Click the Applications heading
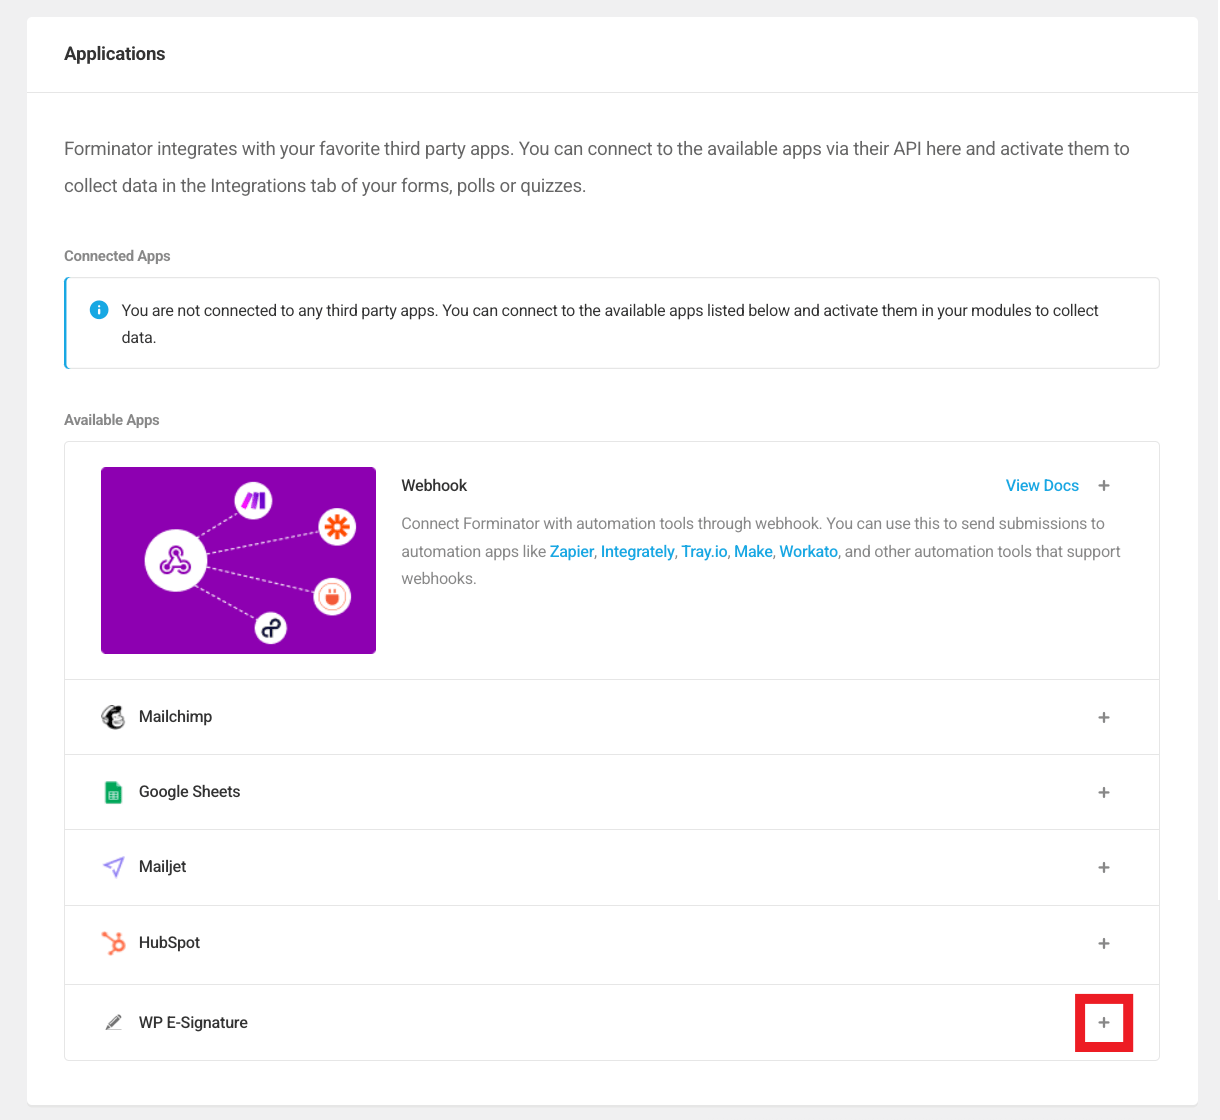The image size is (1220, 1120). [x=115, y=54]
